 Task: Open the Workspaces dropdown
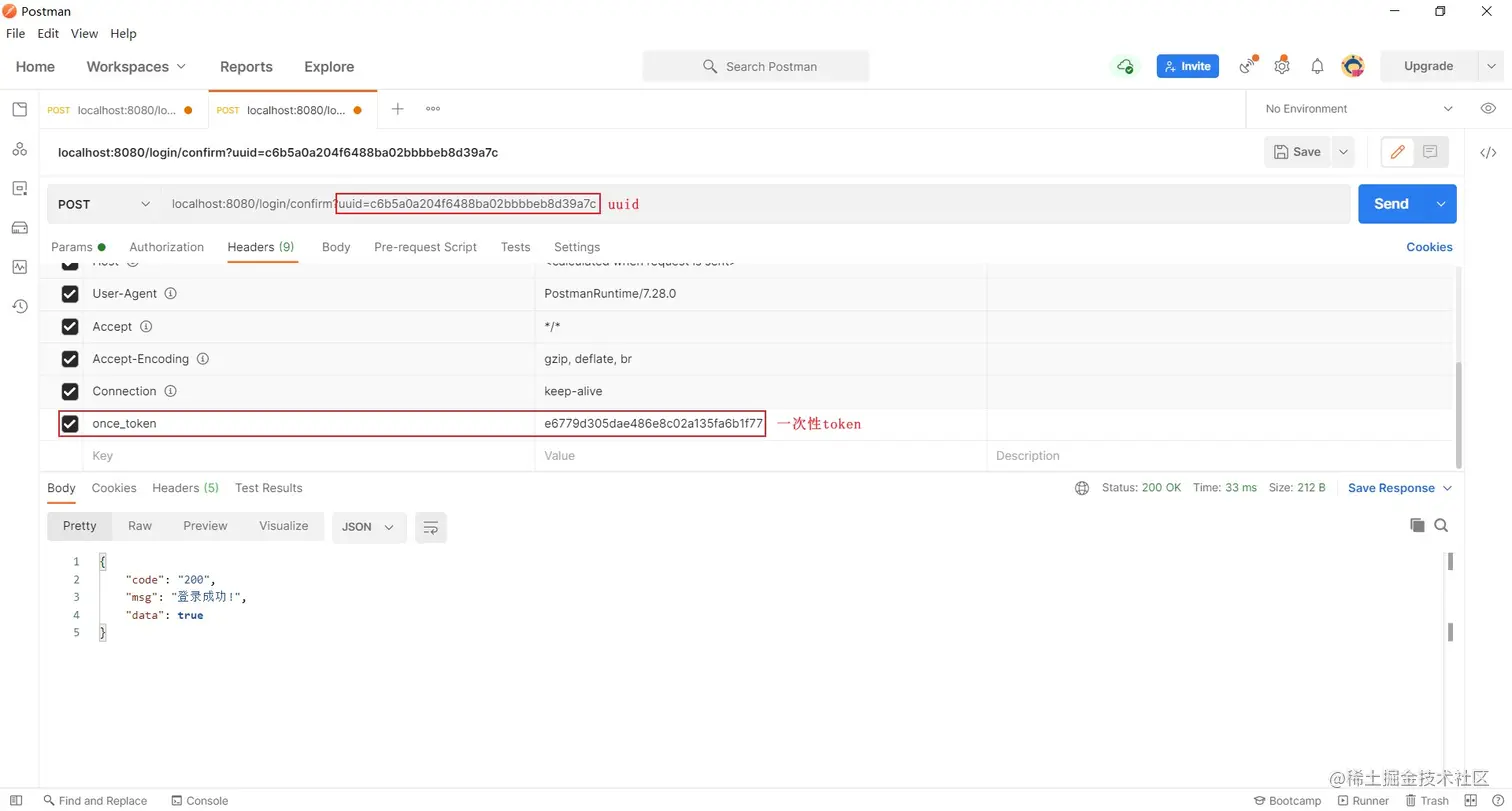tap(136, 66)
